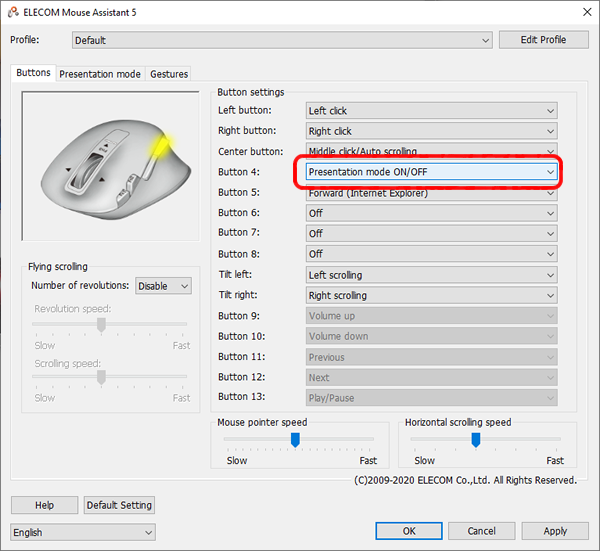Image resolution: width=600 pixels, height=551 pixels.
Task: Switch to the Buttons tab
Action: (33, 73)
